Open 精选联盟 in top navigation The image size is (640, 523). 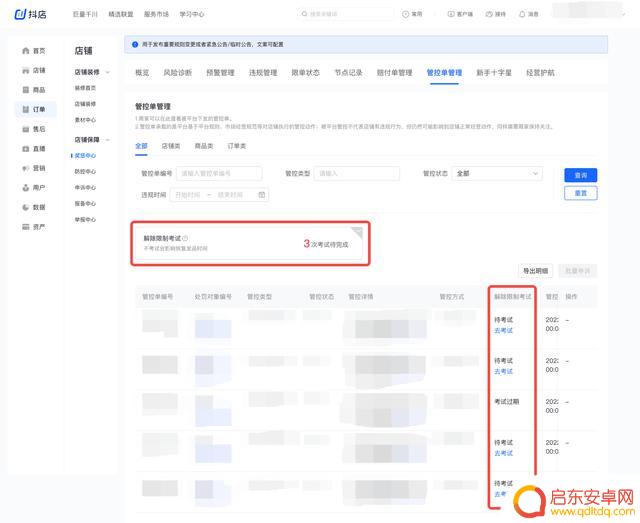(x=121, y=14)
